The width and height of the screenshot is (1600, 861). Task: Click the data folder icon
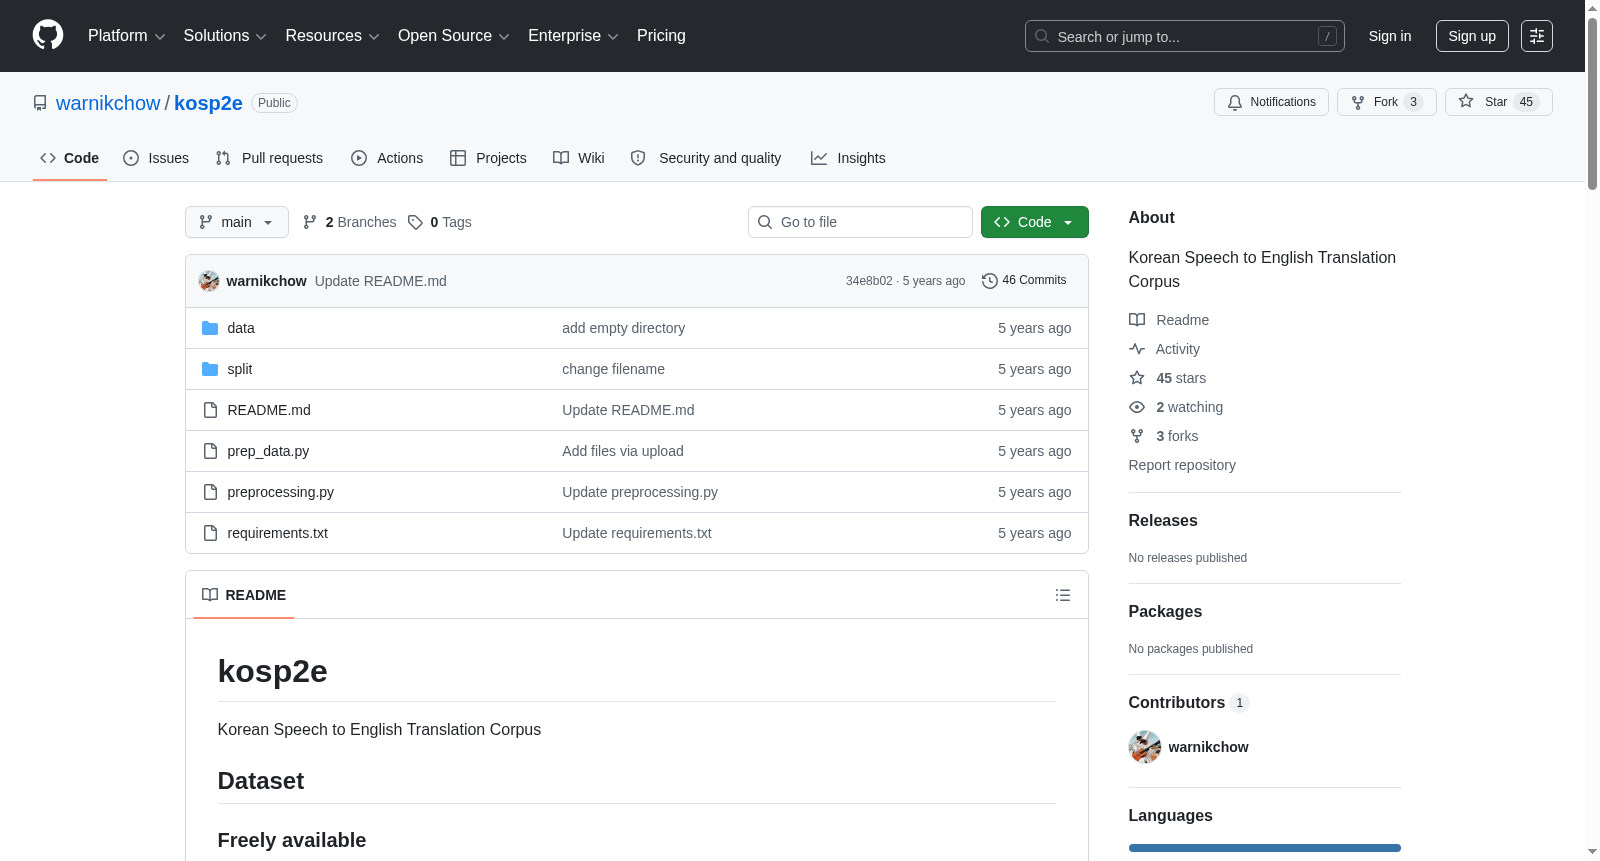210,328
